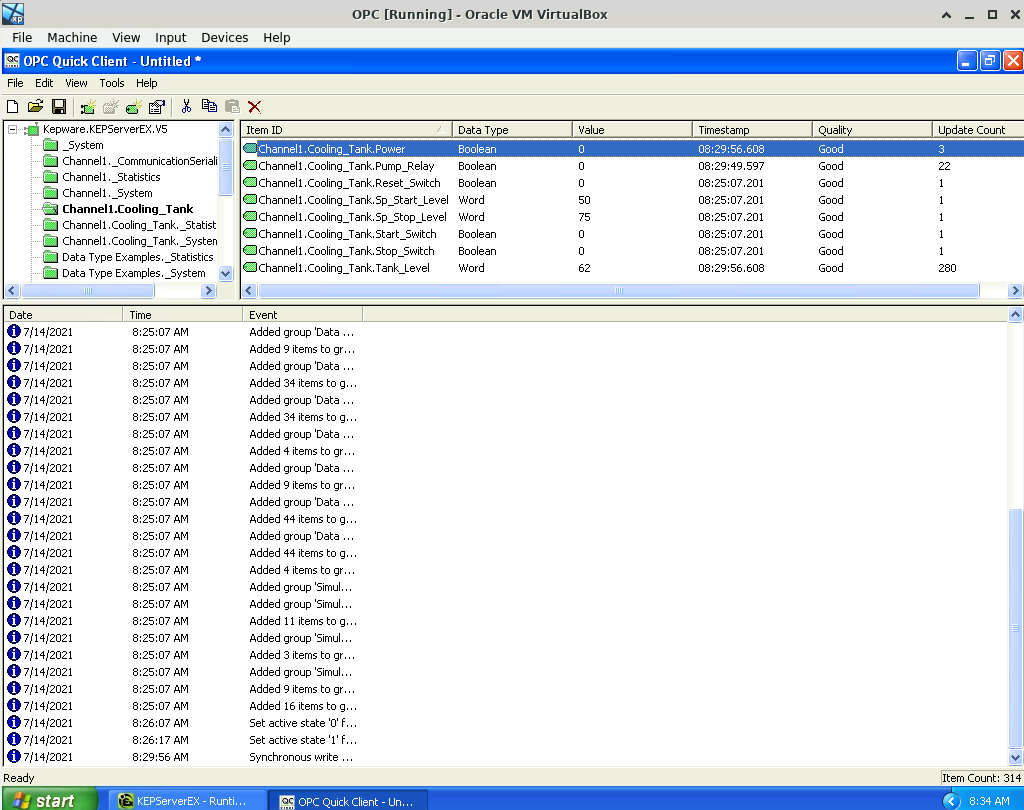
Task: Click the Tank_Level item tag icon
Action: pos(249,268)
